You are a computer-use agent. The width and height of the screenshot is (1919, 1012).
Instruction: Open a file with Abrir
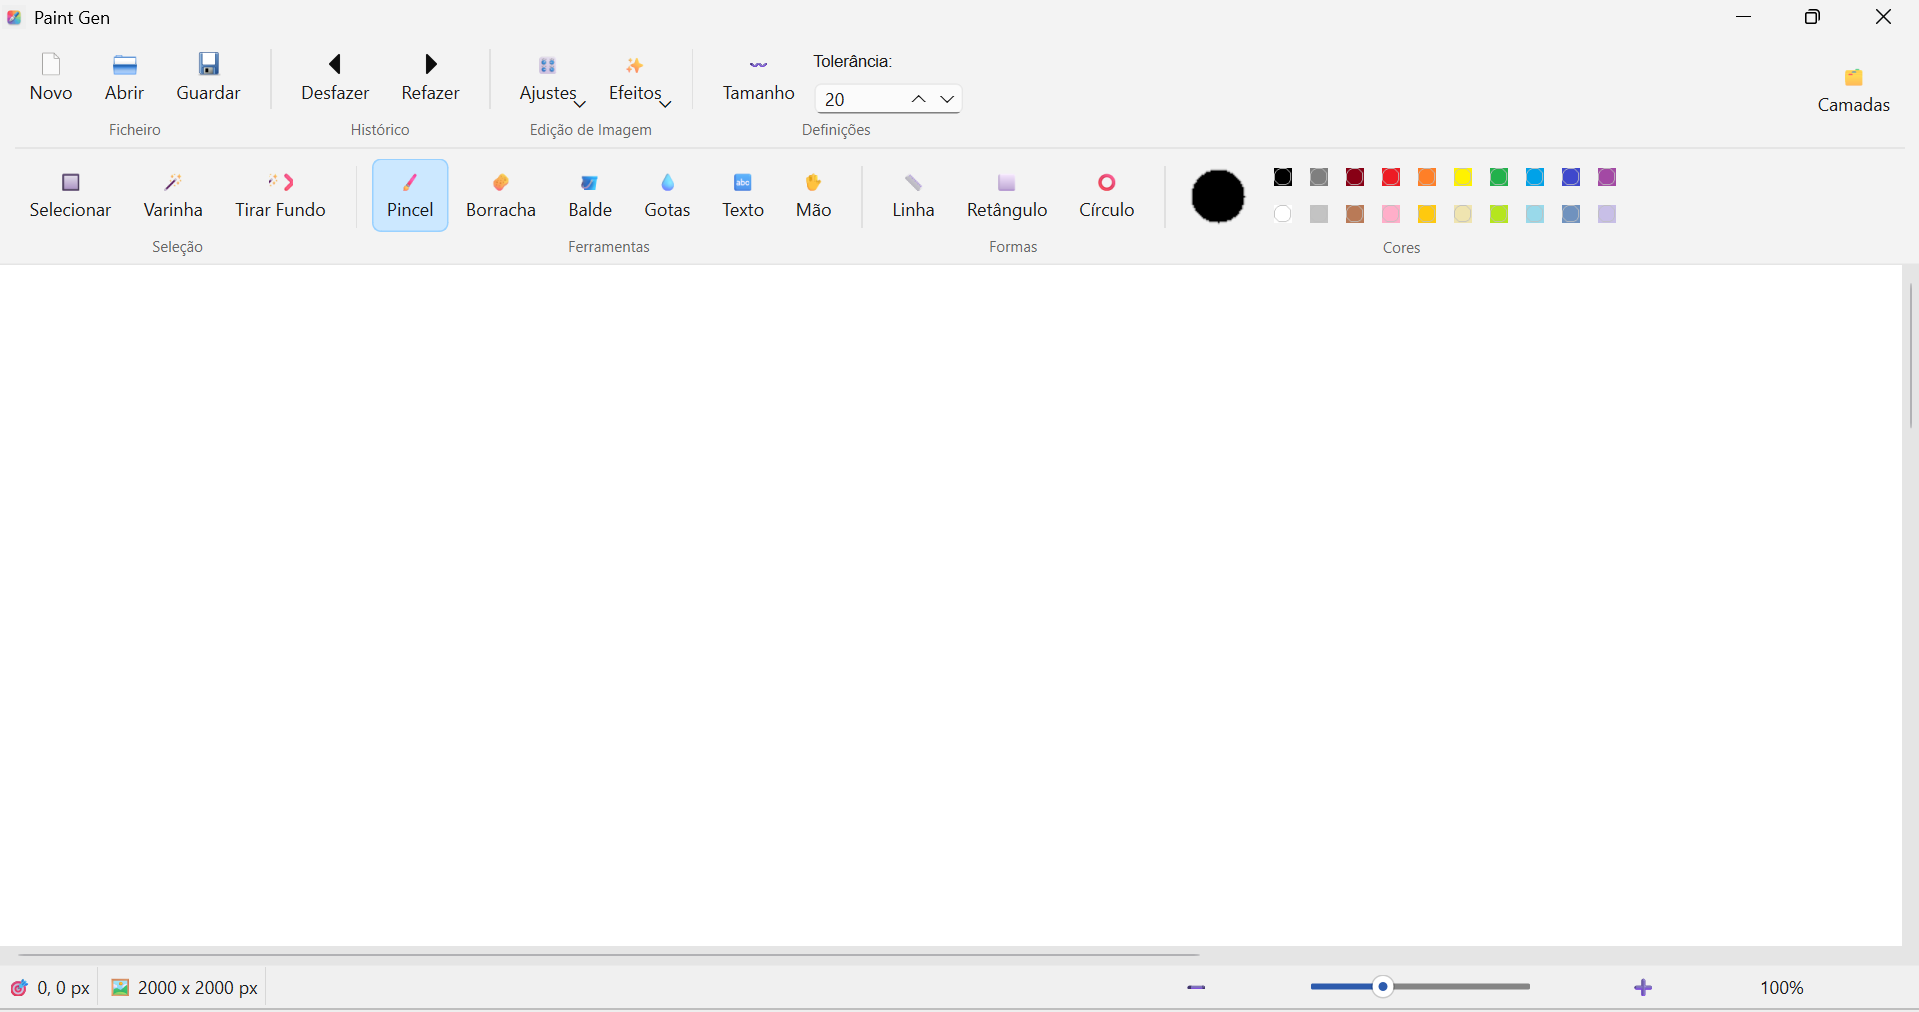[x=124, y=78]
